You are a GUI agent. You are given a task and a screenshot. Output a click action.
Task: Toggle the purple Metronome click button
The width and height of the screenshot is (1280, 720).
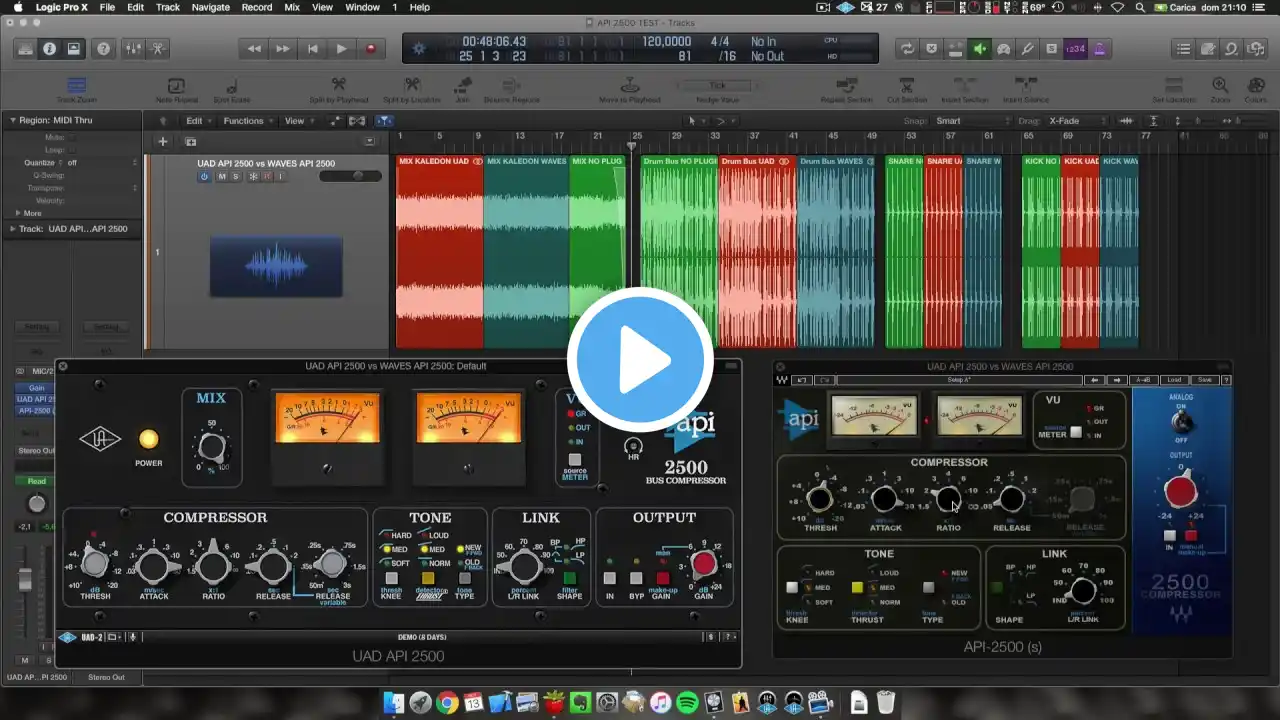coord(1099,48)
